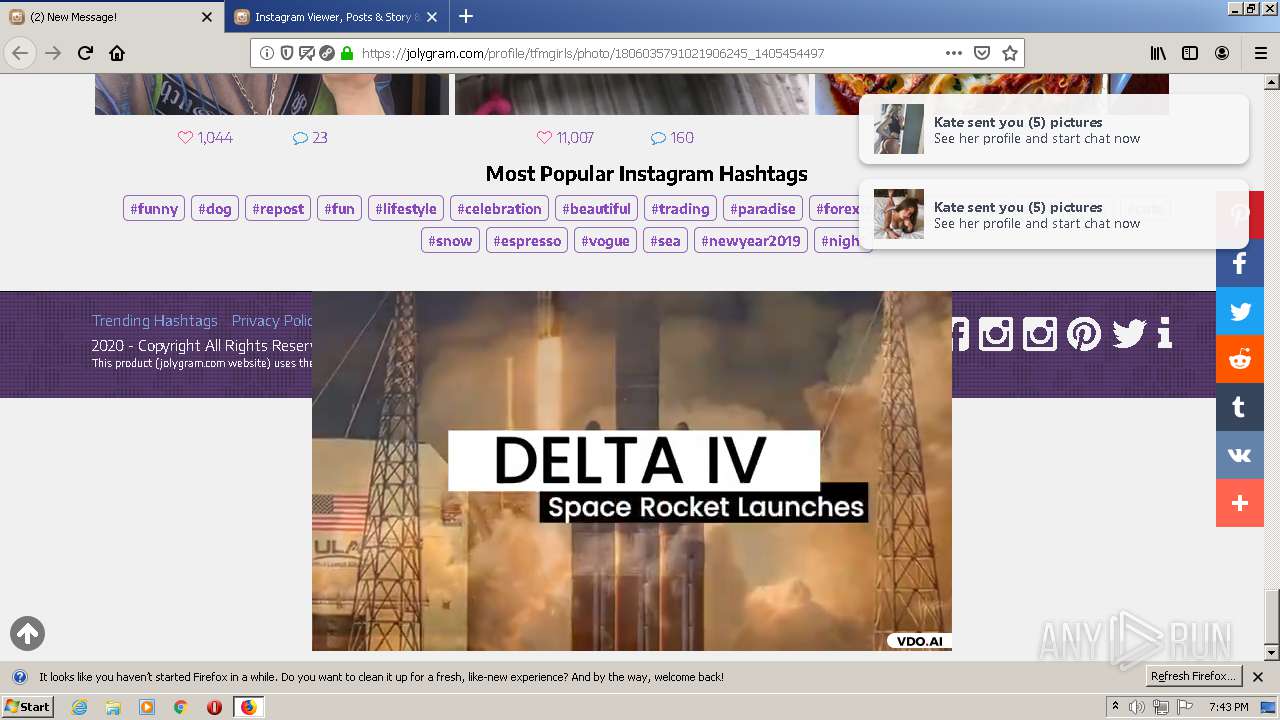Open the #repost hashtag
The width and height of the screenshot is (1280, 720).
pos(278,209)
